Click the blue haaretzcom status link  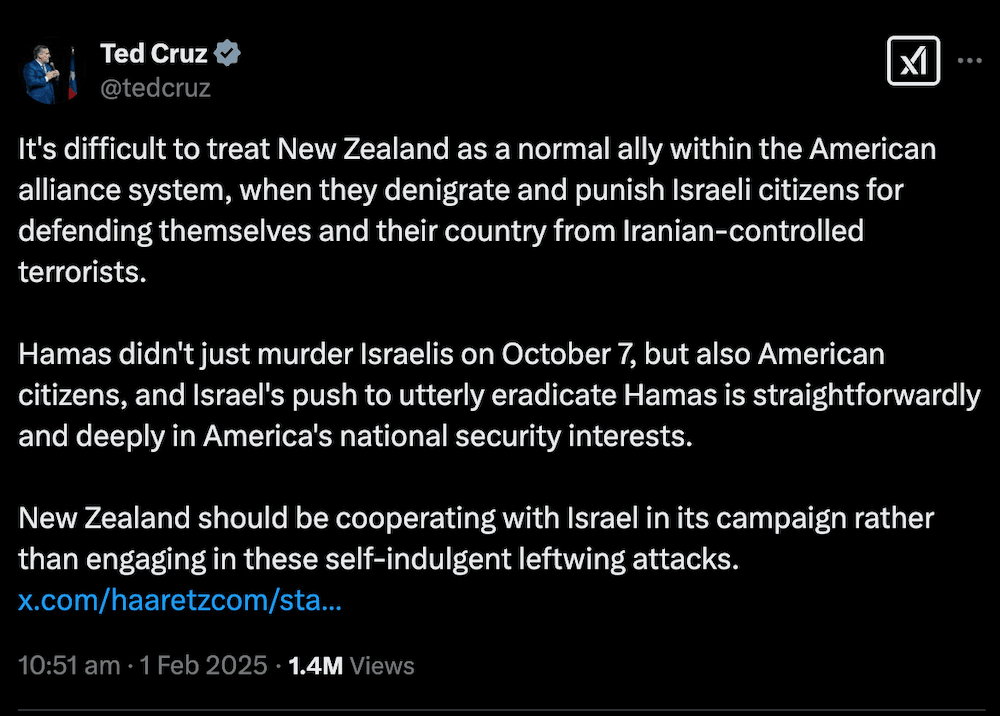180,600
